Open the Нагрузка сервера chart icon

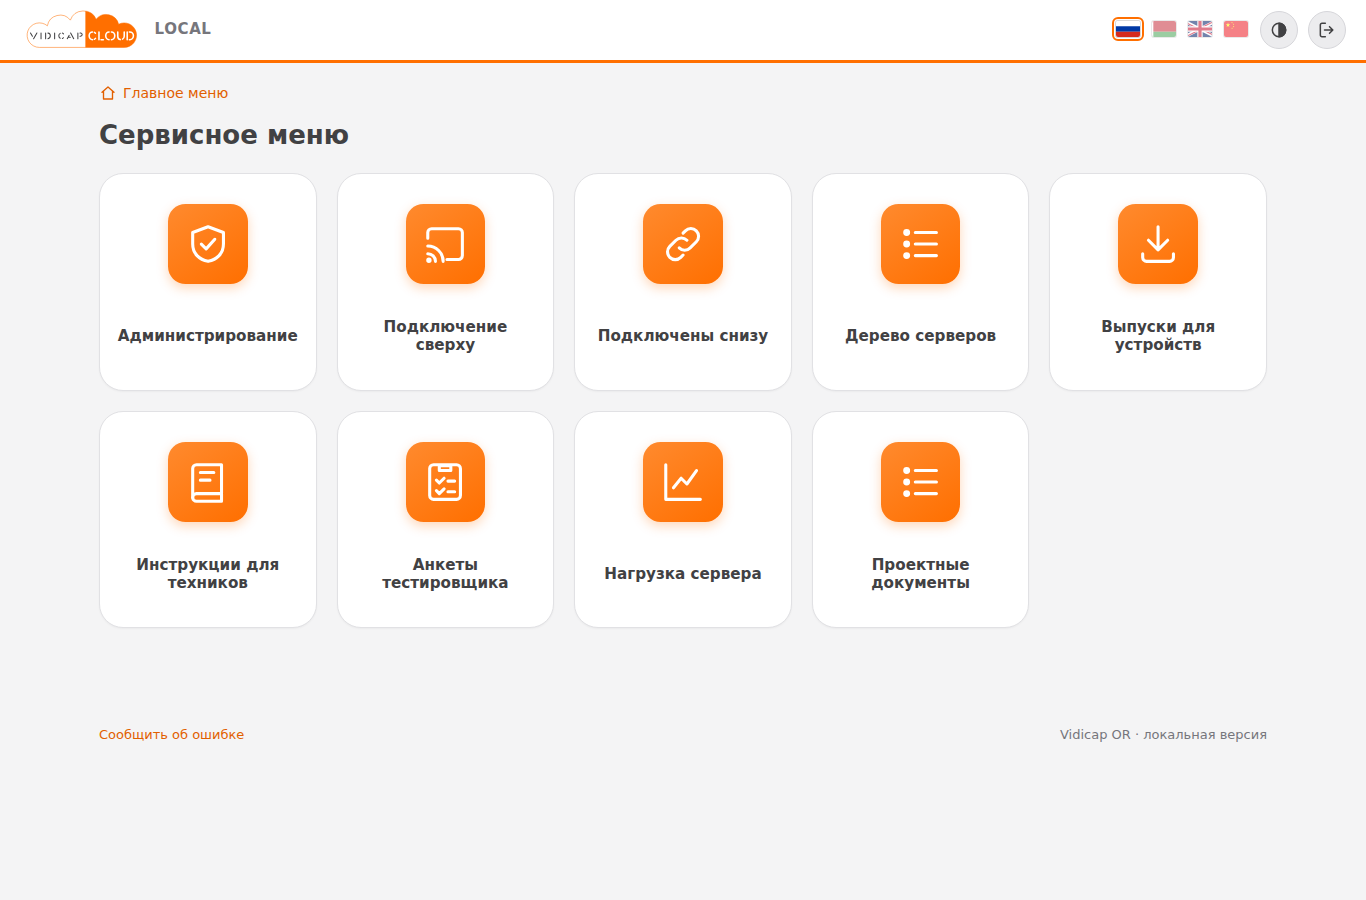click(x=683, y=482)
